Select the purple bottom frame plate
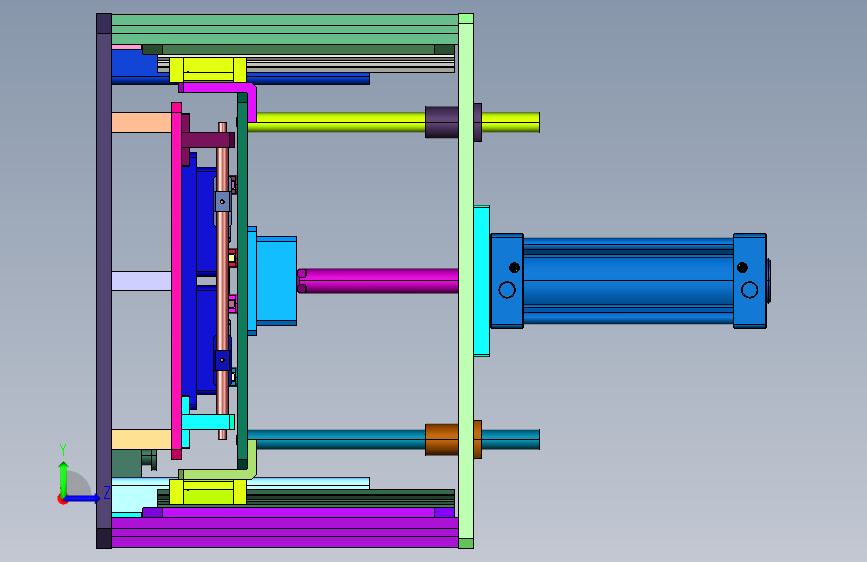Viewport: 867px width, 562px height. pos(285,532)
